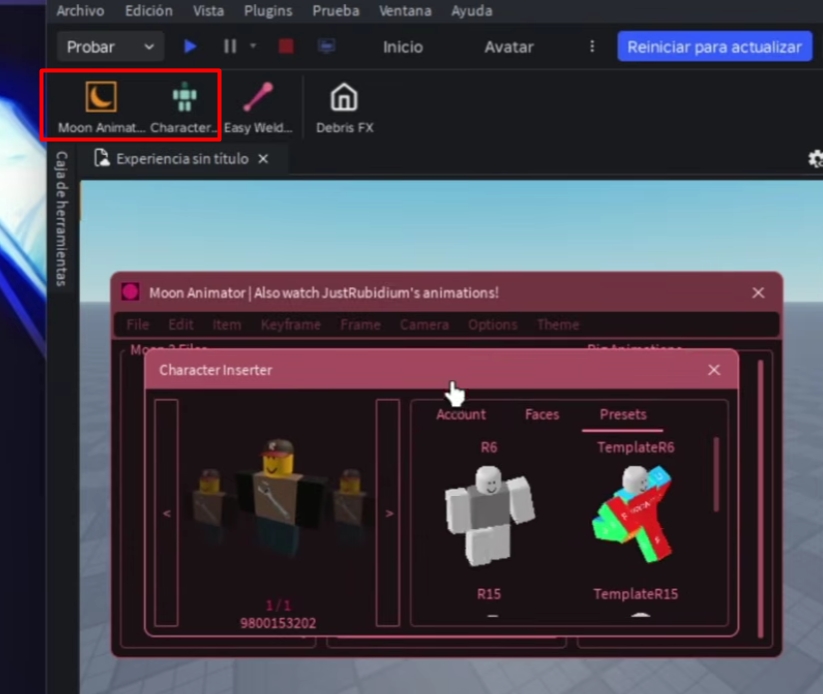The width and height of the screenshot is (823, 694).
Task: Launch the Character Inserter plugin
Action: tap(184, 107)
